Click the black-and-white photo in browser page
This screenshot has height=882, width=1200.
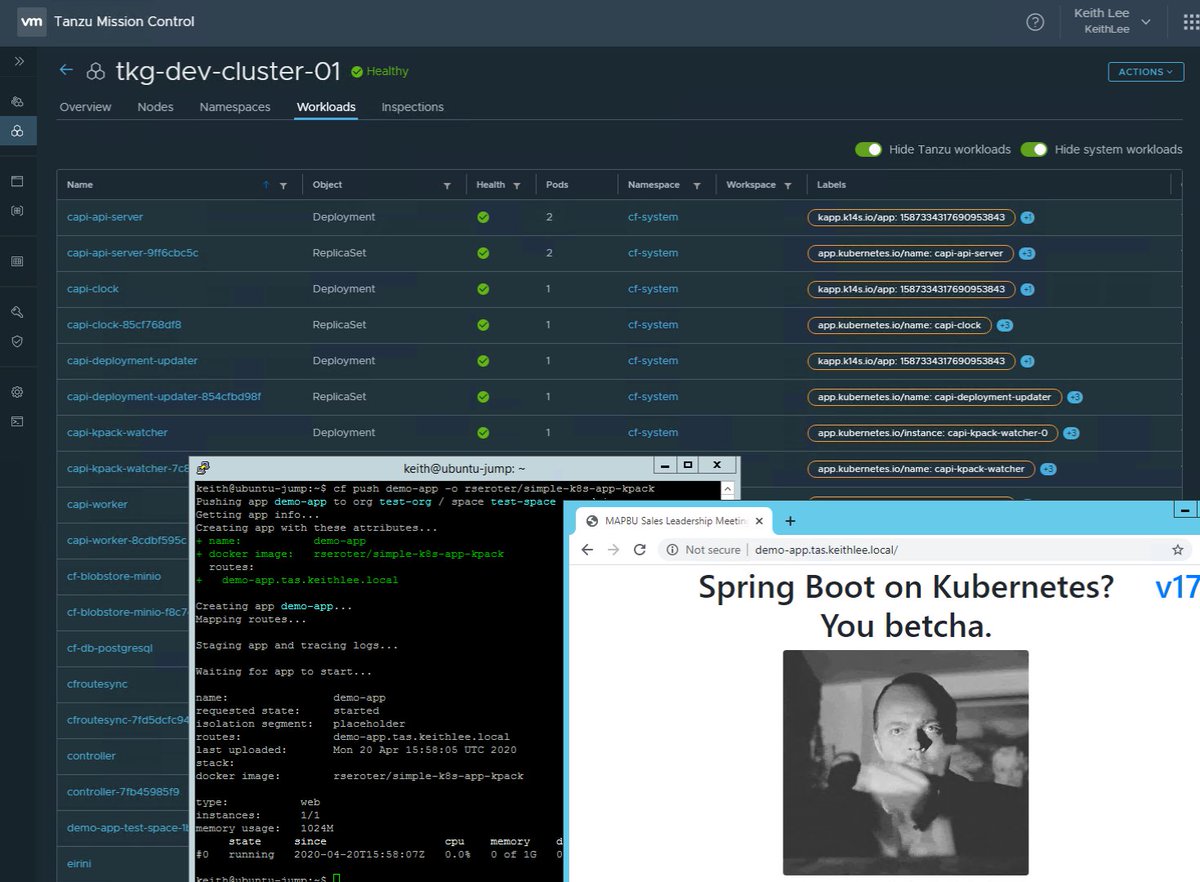pyautogui.click(x=905, y=762)
